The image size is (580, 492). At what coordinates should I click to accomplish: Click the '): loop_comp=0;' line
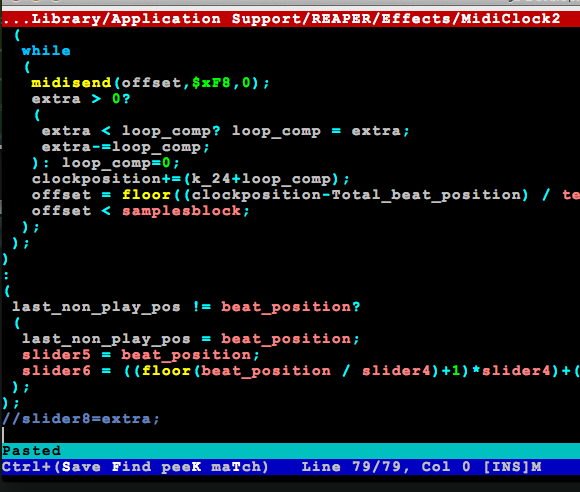point(105,163)
